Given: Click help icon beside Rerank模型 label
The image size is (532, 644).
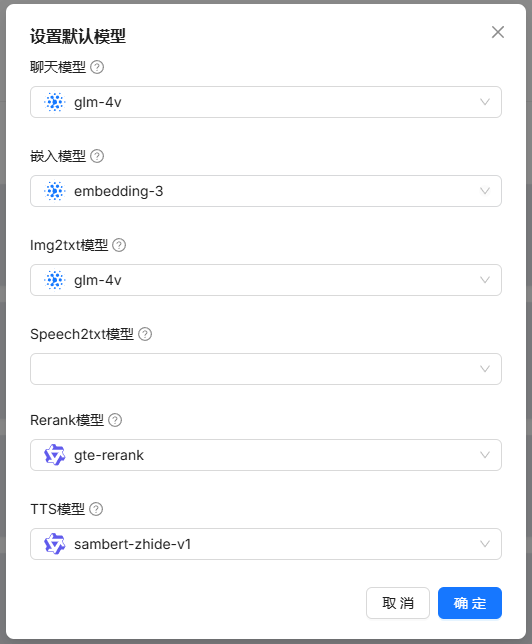Looking at the screenshot, I should click(115, 420).
